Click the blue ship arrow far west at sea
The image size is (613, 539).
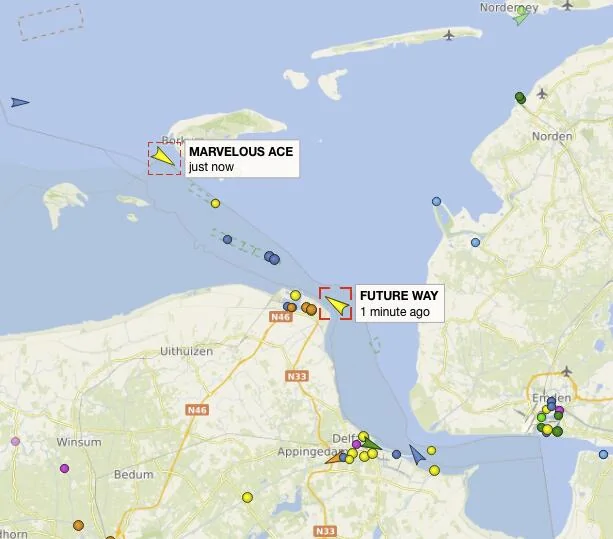tap(20, 102)
